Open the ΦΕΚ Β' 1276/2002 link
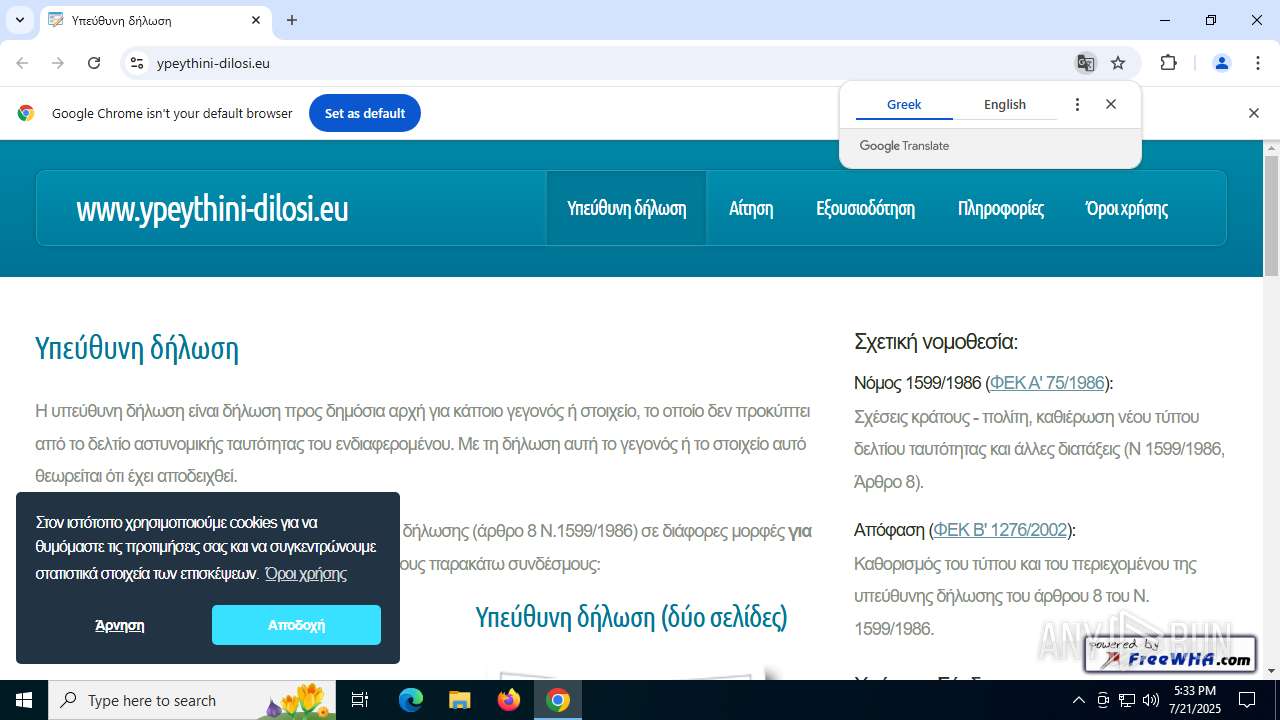The image size is (1280, 720). pyautogui.click(x=1000, y=530)
